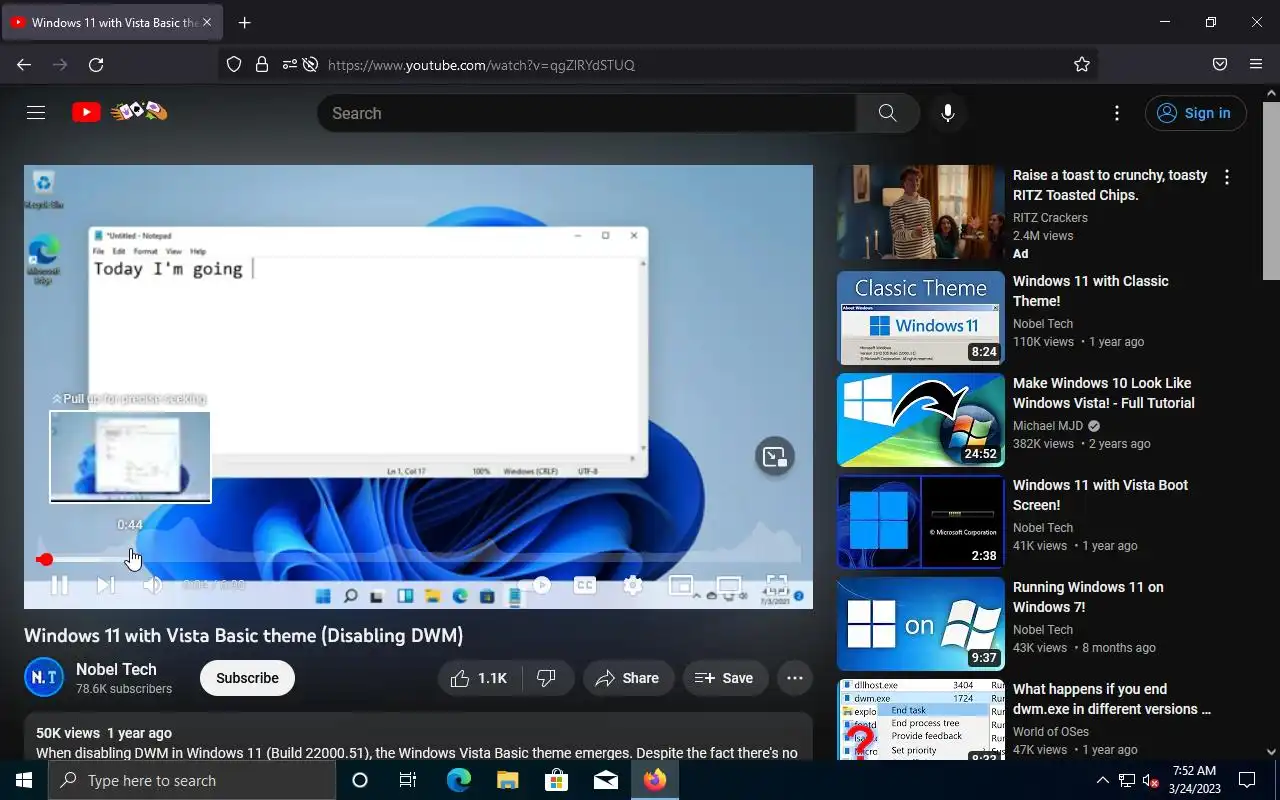Subscribe to Nobel Tech

[247, 678]
